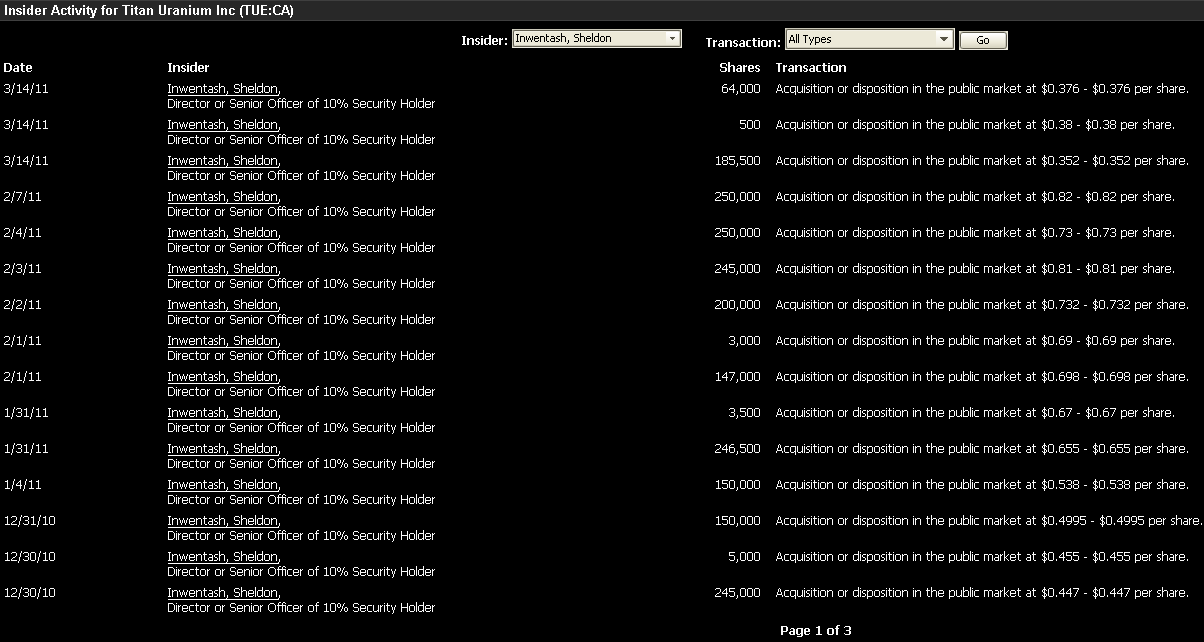Open the insider link dated 2/4/11
This screenshot has height=642, width=1204.
coord(222,233)
